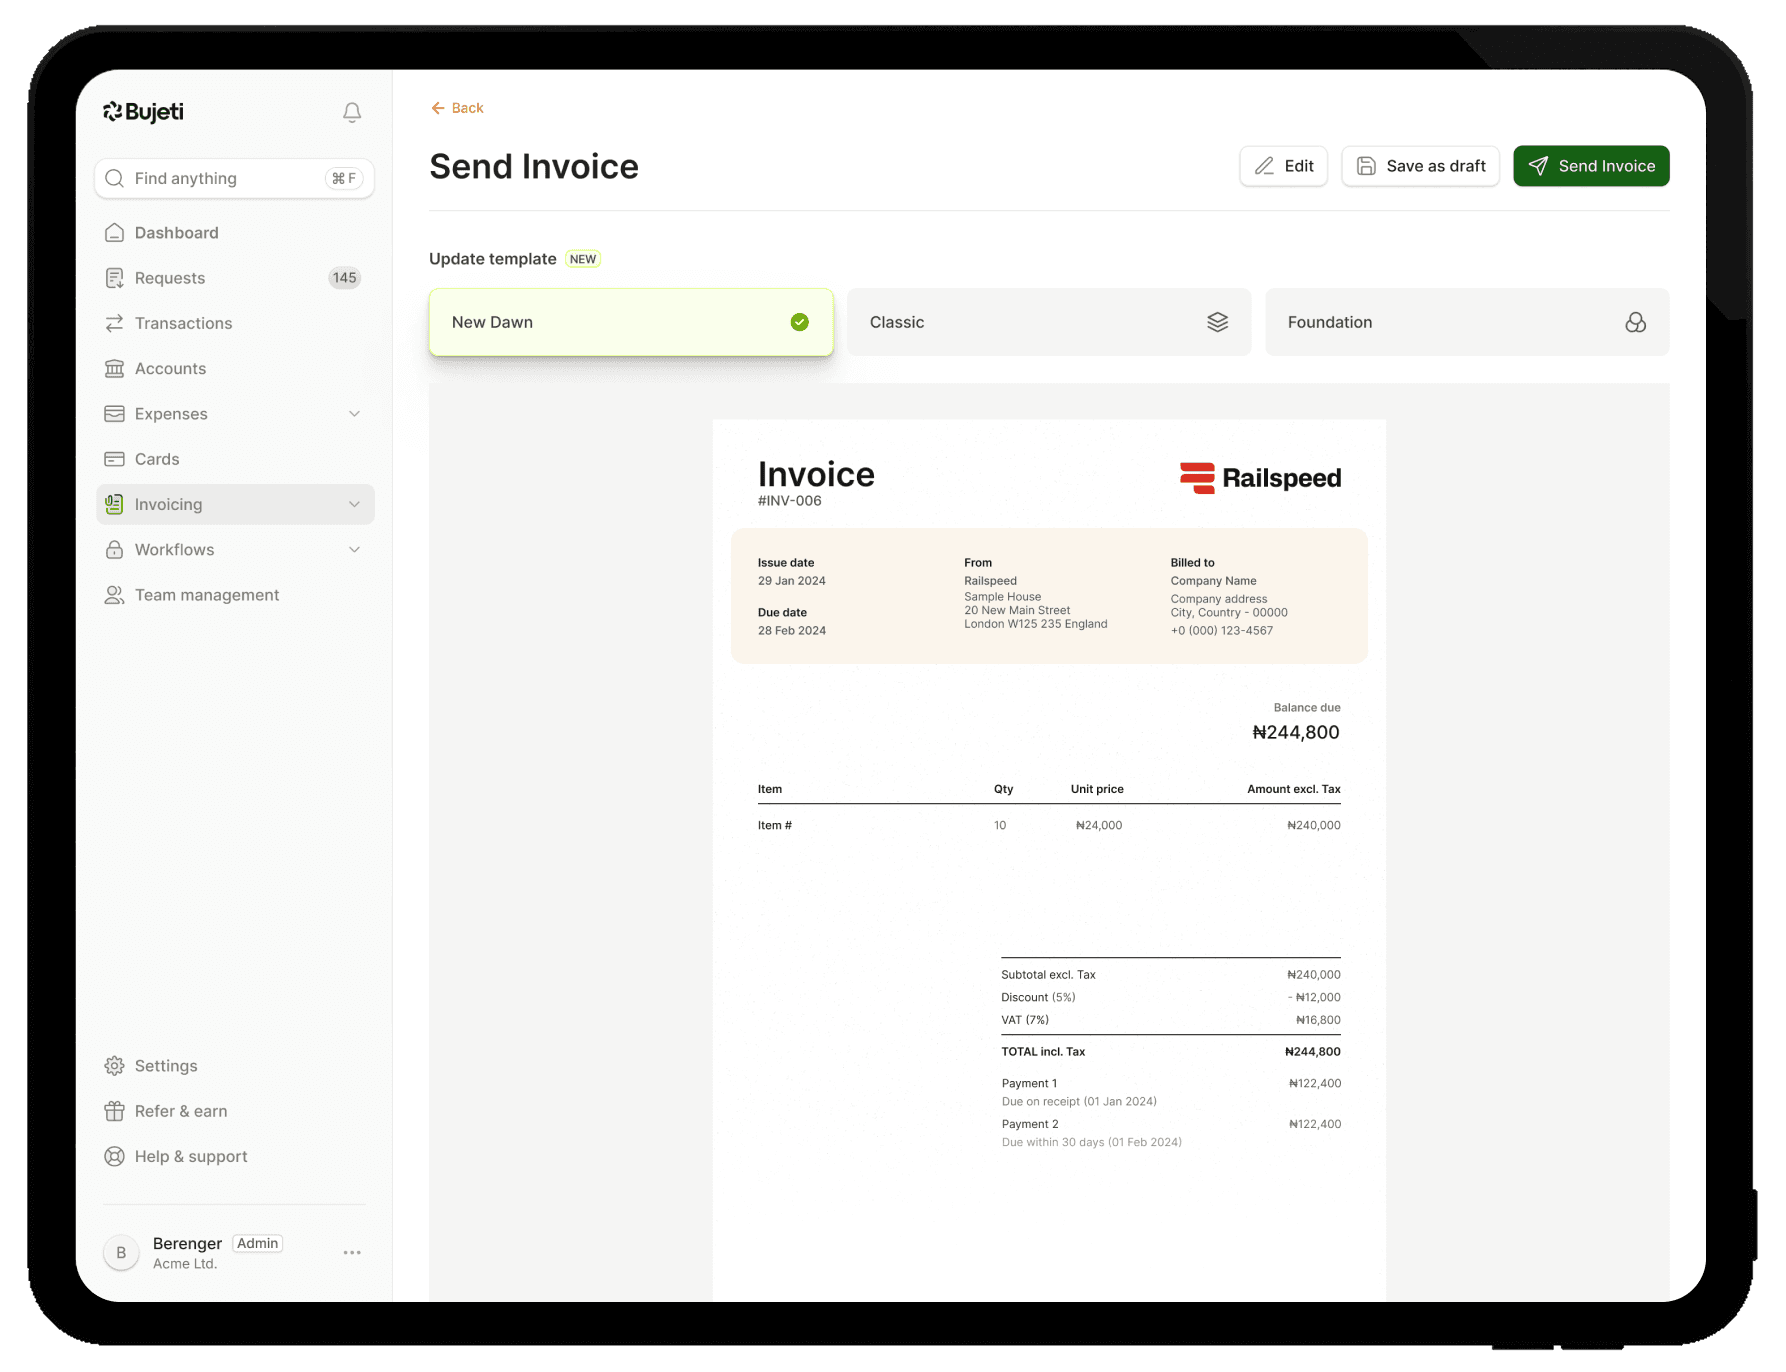Click the Expenses icon

click(x=115, y=414)
